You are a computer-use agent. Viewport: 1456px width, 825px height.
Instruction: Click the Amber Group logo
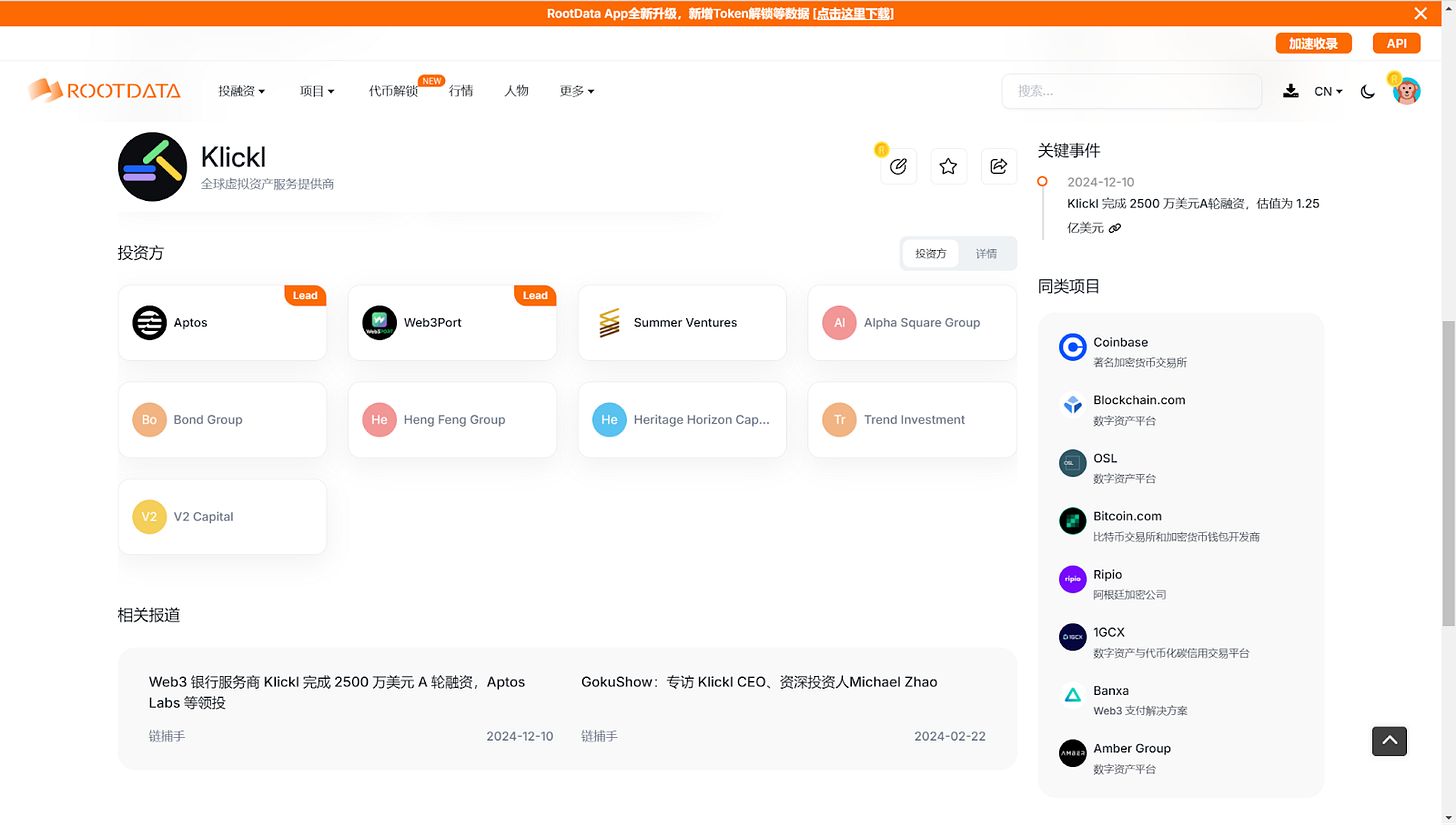tap(1072, 753)
